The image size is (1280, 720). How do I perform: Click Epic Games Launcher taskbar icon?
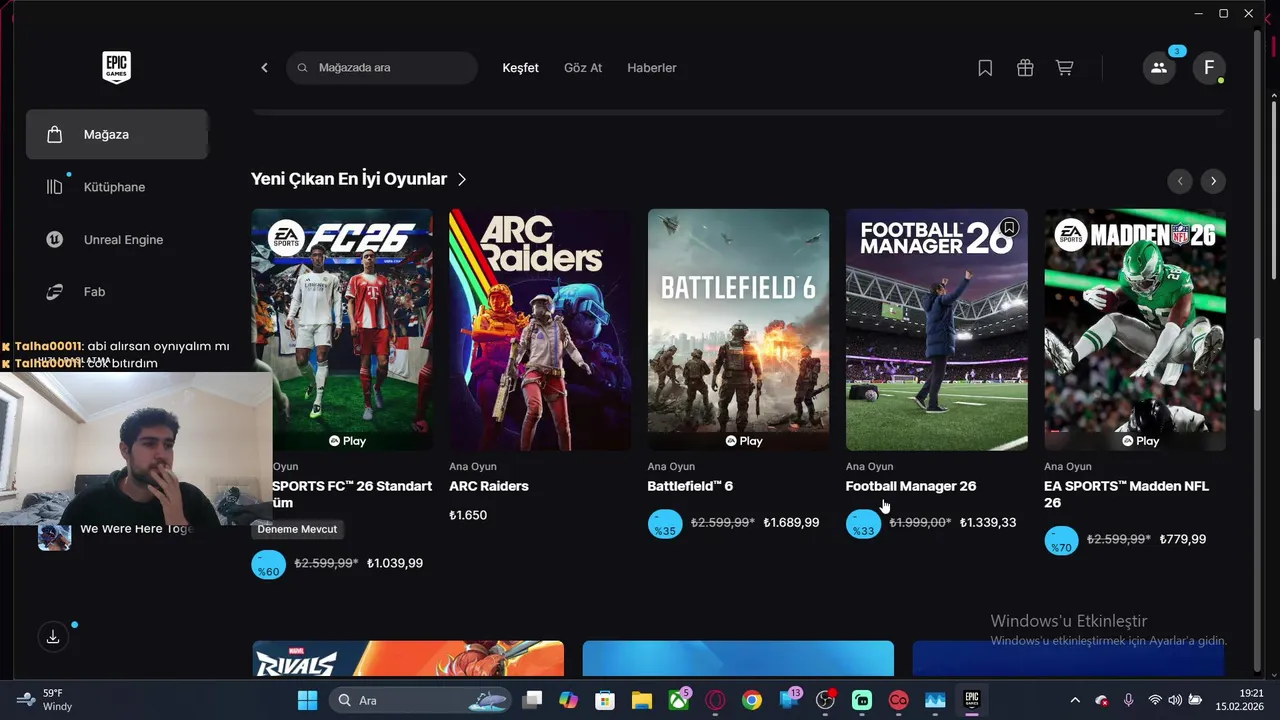(x=971, y=700)
